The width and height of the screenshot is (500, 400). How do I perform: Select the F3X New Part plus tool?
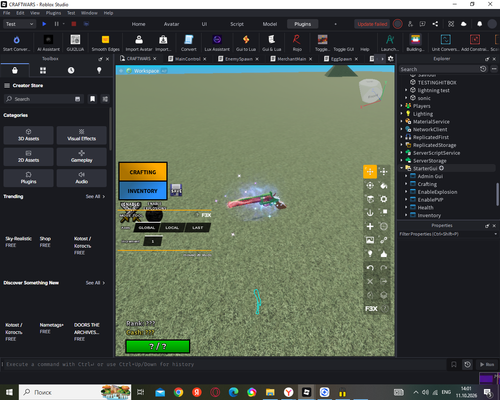coord(370,226)
